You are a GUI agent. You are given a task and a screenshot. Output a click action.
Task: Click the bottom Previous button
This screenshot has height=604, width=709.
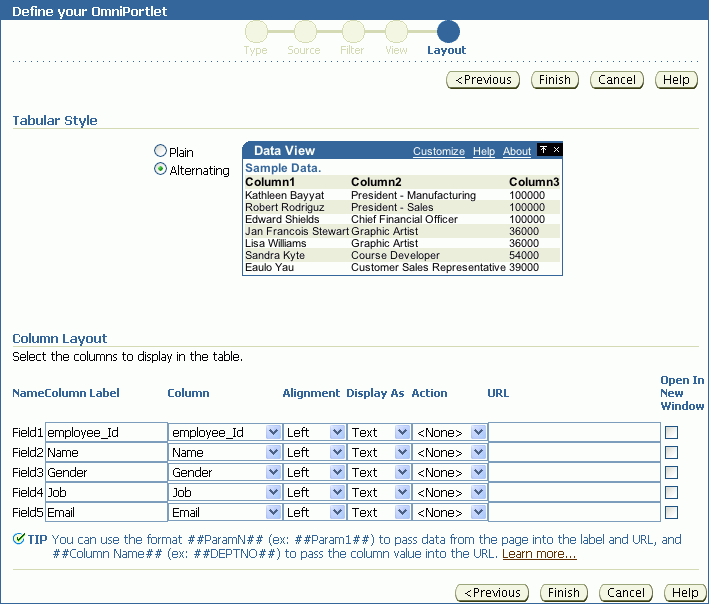pyautogui.click(x=492, y=593)
